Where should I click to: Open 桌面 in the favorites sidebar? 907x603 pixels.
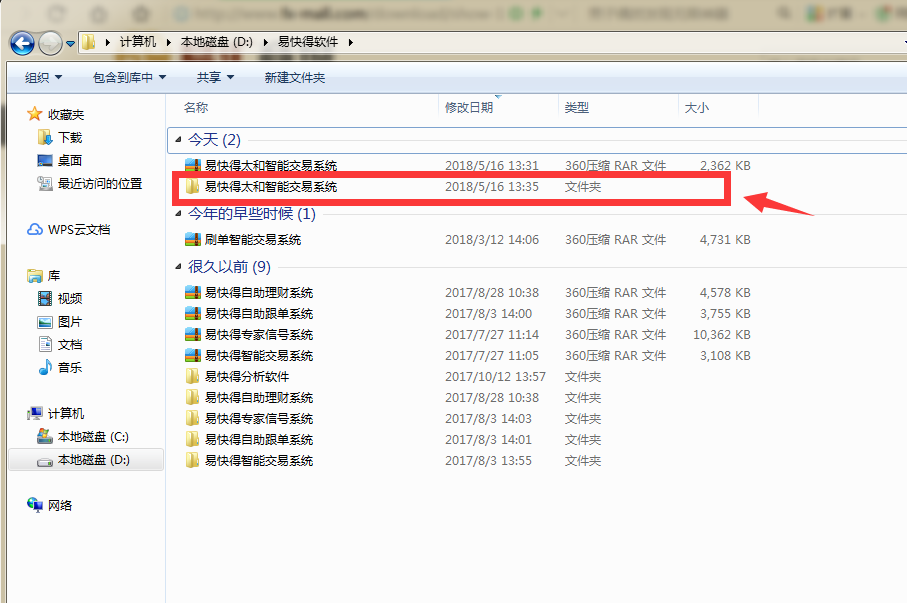click(x=70, y=160)
